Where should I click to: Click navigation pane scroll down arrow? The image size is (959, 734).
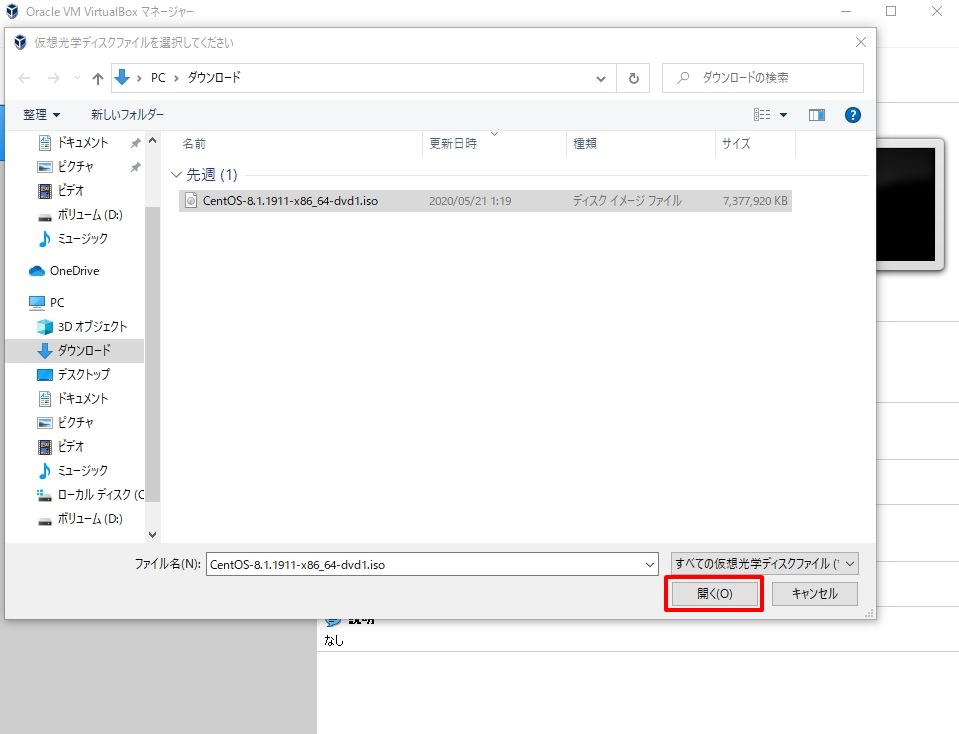tap(153, 535)
